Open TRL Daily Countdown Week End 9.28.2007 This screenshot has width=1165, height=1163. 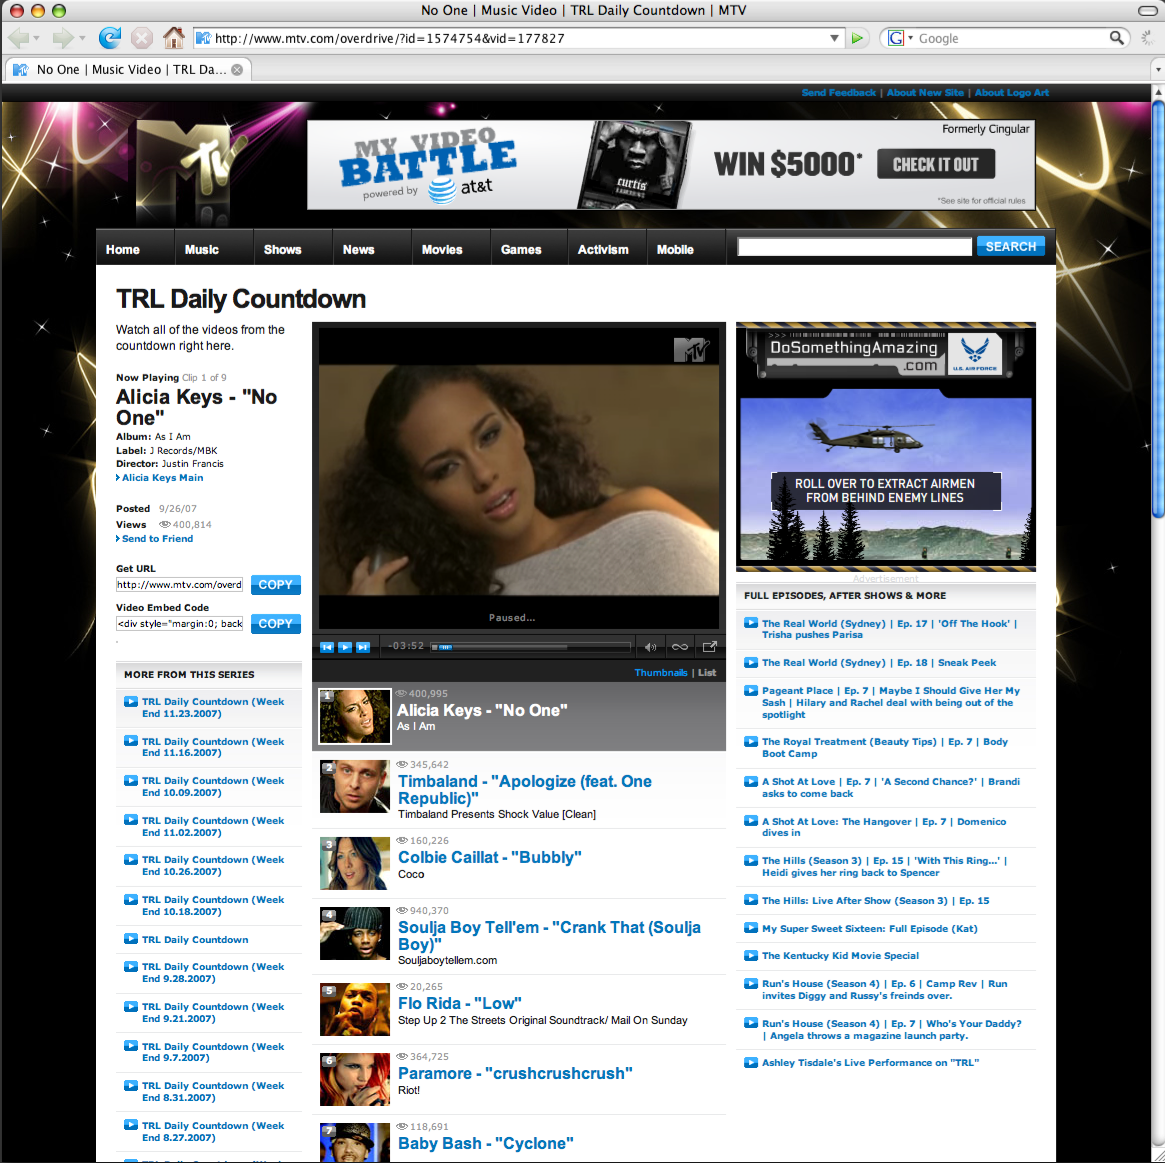(x=213, y=973)
